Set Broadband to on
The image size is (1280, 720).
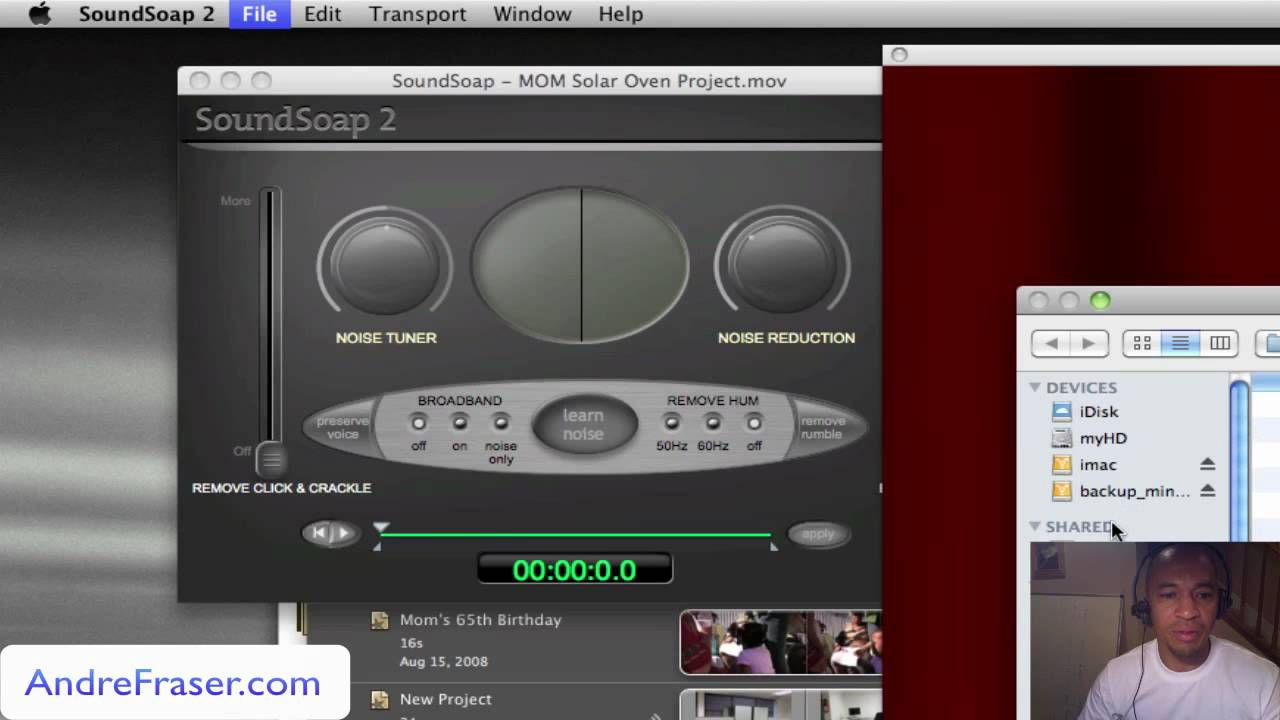click(459, 423)
